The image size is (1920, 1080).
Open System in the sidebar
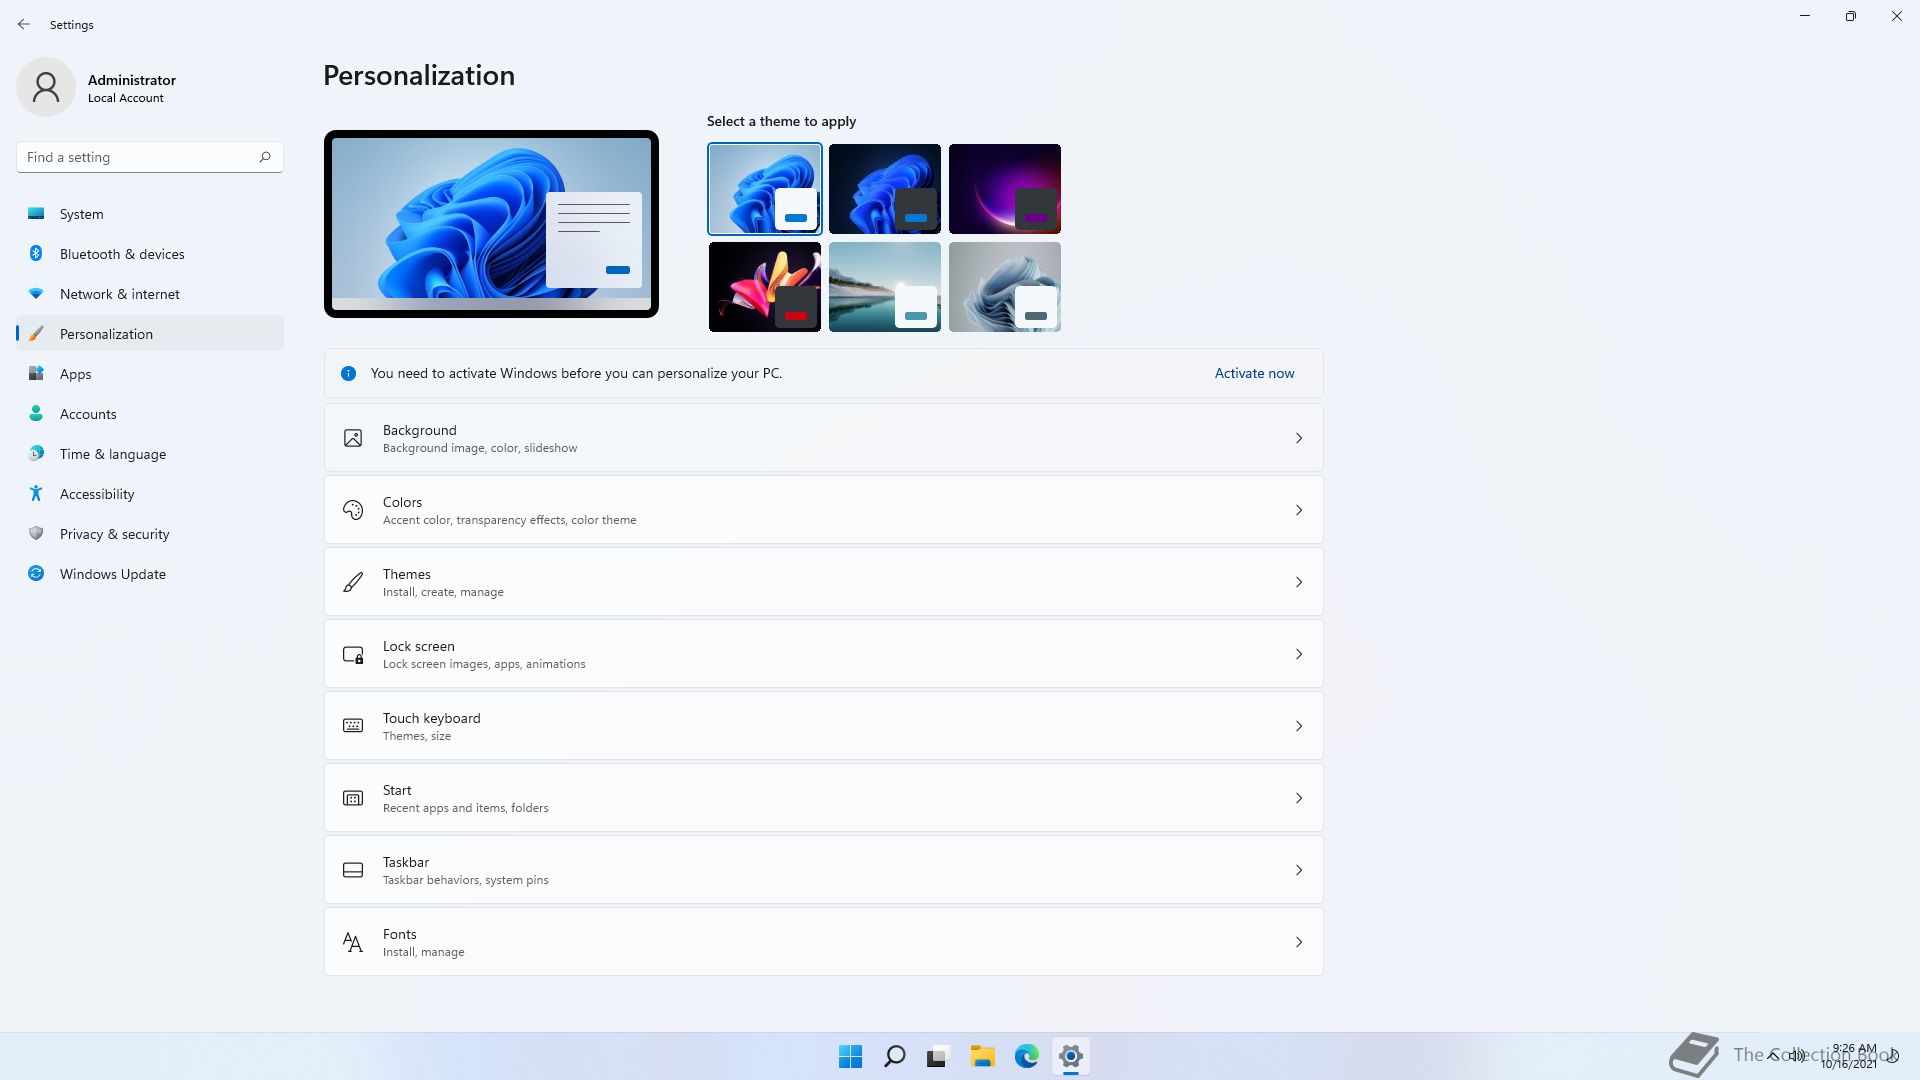click(x=150, y=214)
